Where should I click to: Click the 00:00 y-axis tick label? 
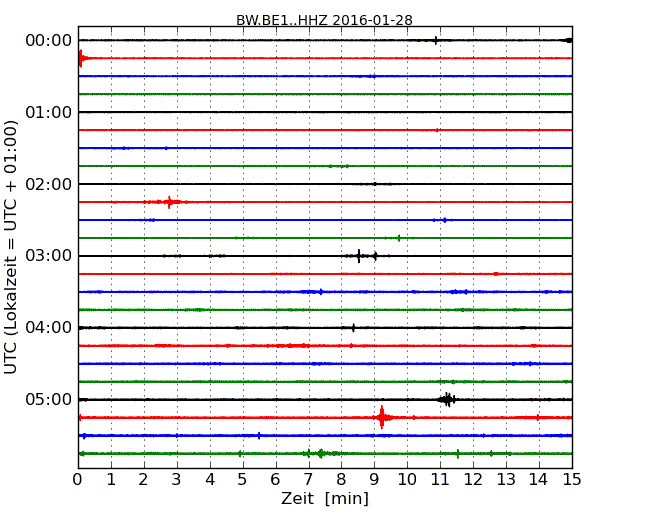click(49, 41)
